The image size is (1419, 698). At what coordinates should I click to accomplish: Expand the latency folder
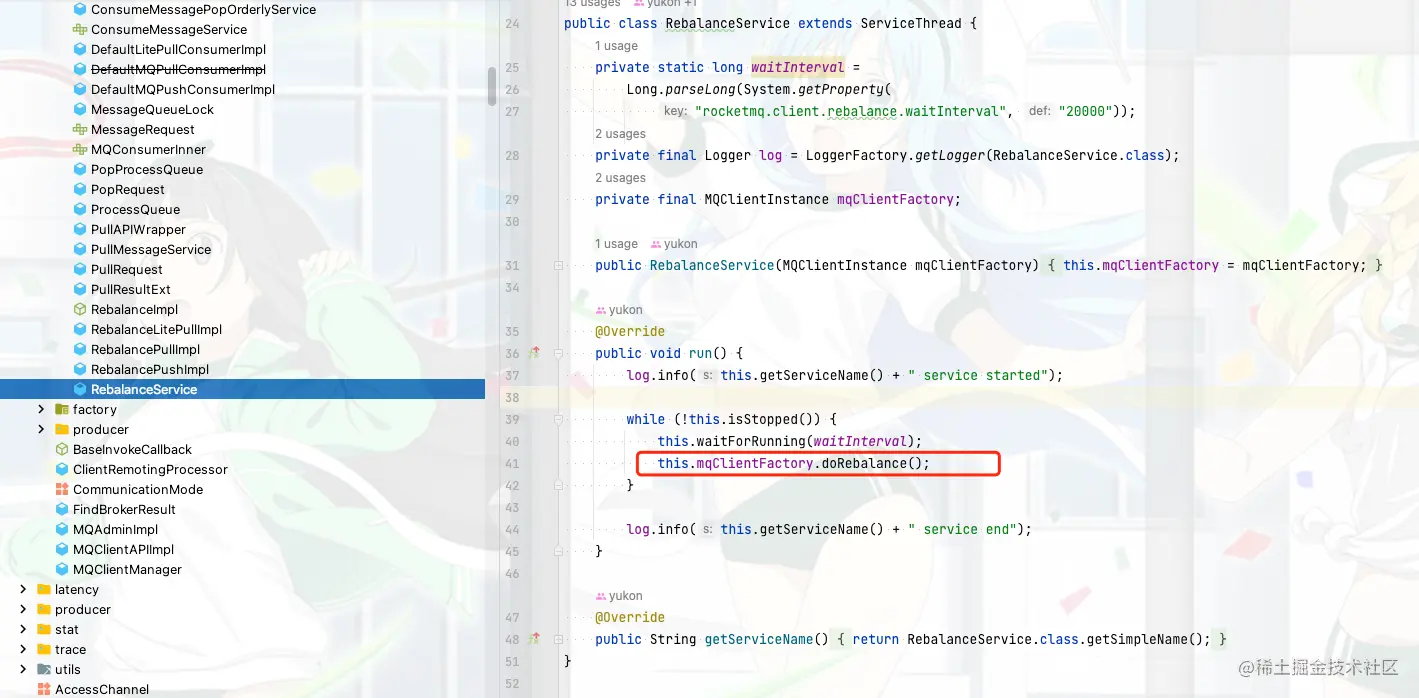pos(23,589)
